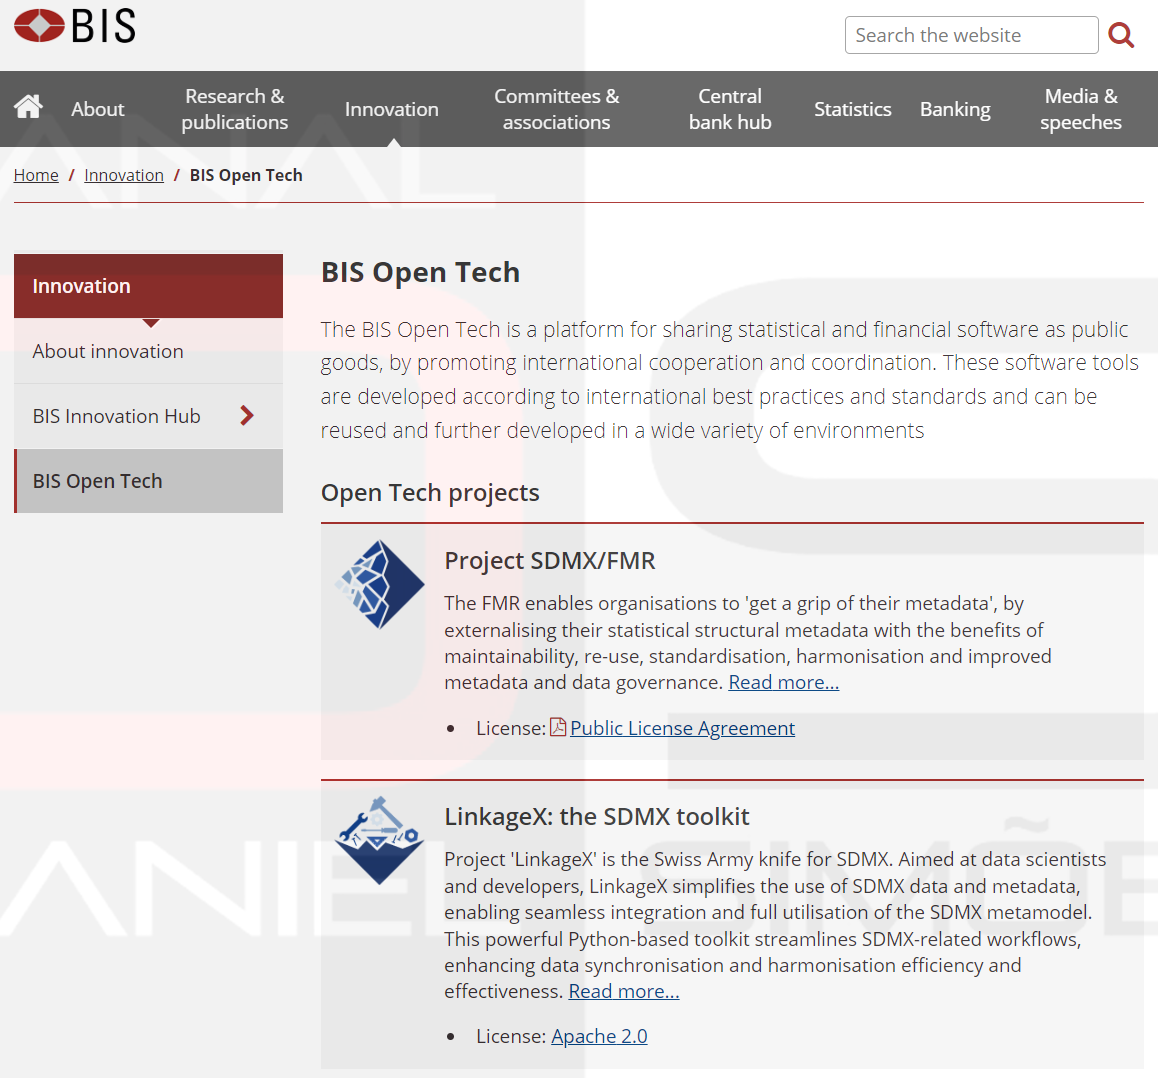1158x1078 pixels.
Task: Follow the Home breadcrumb link
Action: tap(36, 175)
